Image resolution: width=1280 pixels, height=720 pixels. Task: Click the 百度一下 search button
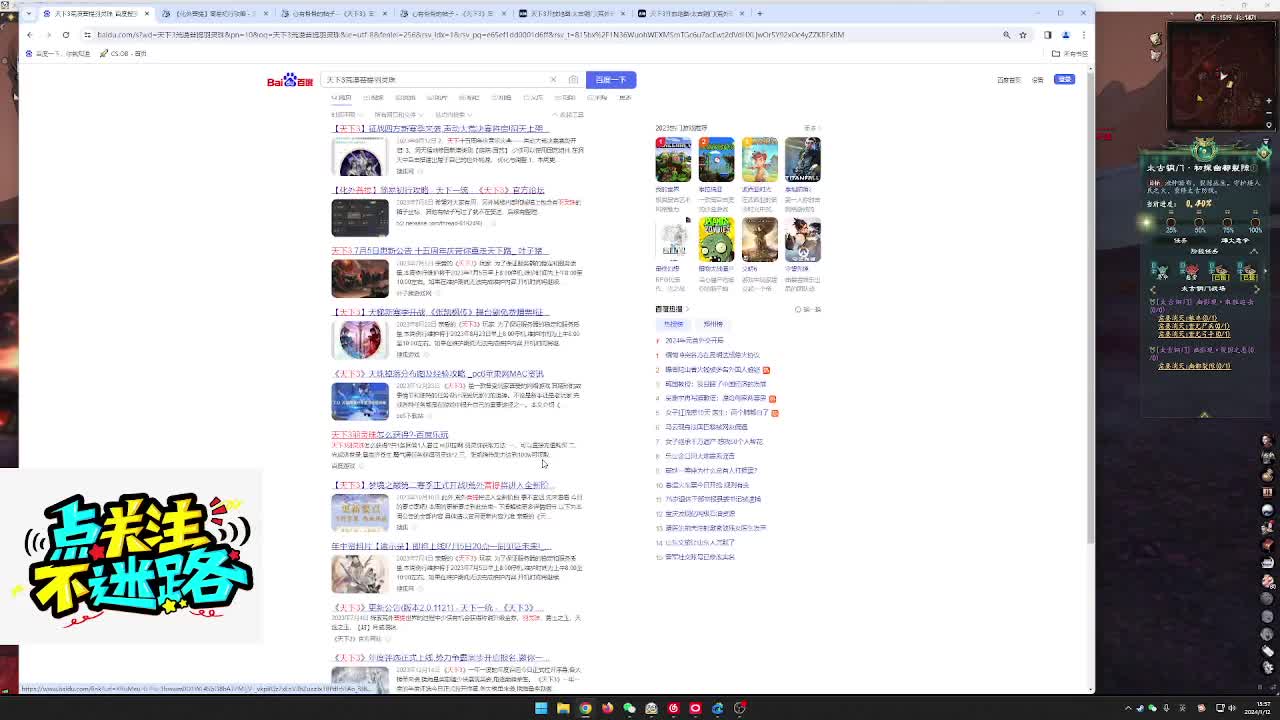click(x=611, y=80)
